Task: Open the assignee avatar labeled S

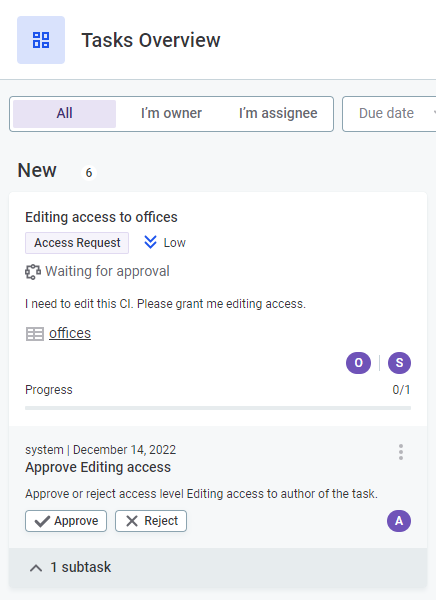Action: point(399,362)
